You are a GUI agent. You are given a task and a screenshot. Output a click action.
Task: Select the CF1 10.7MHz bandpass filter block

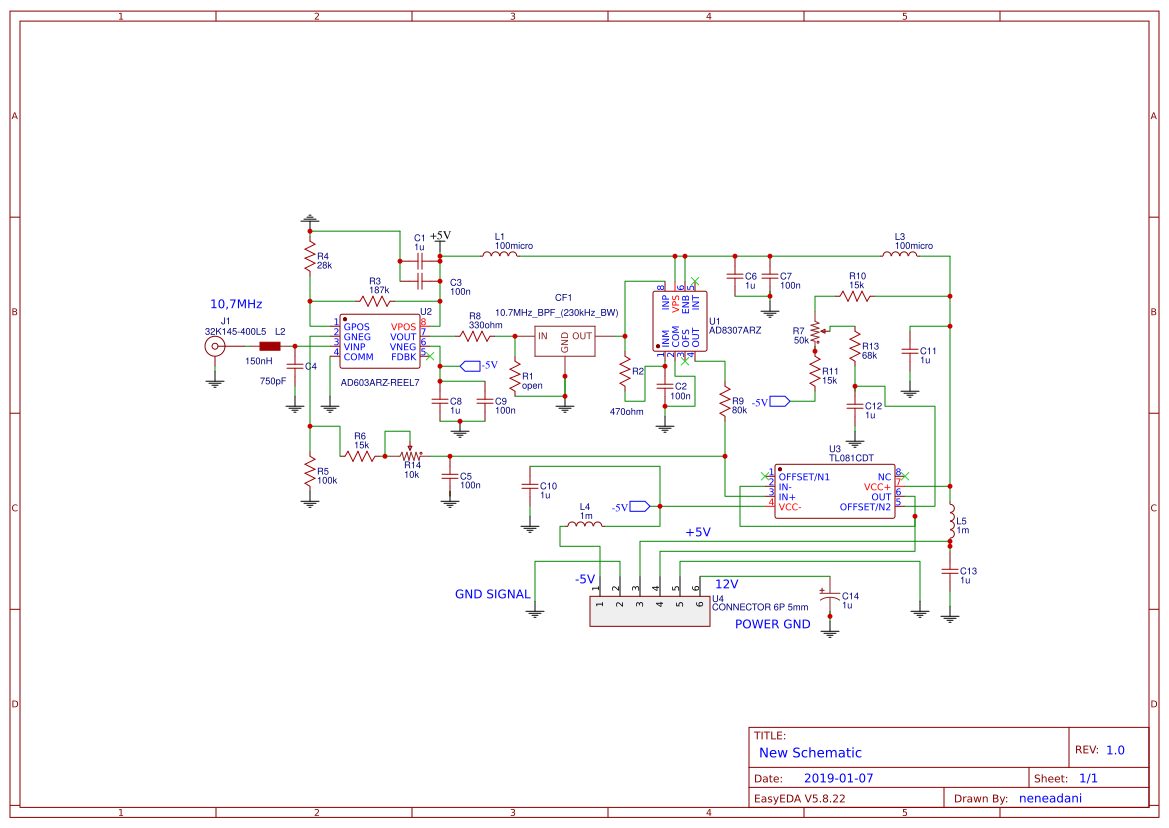coord(563,340)
